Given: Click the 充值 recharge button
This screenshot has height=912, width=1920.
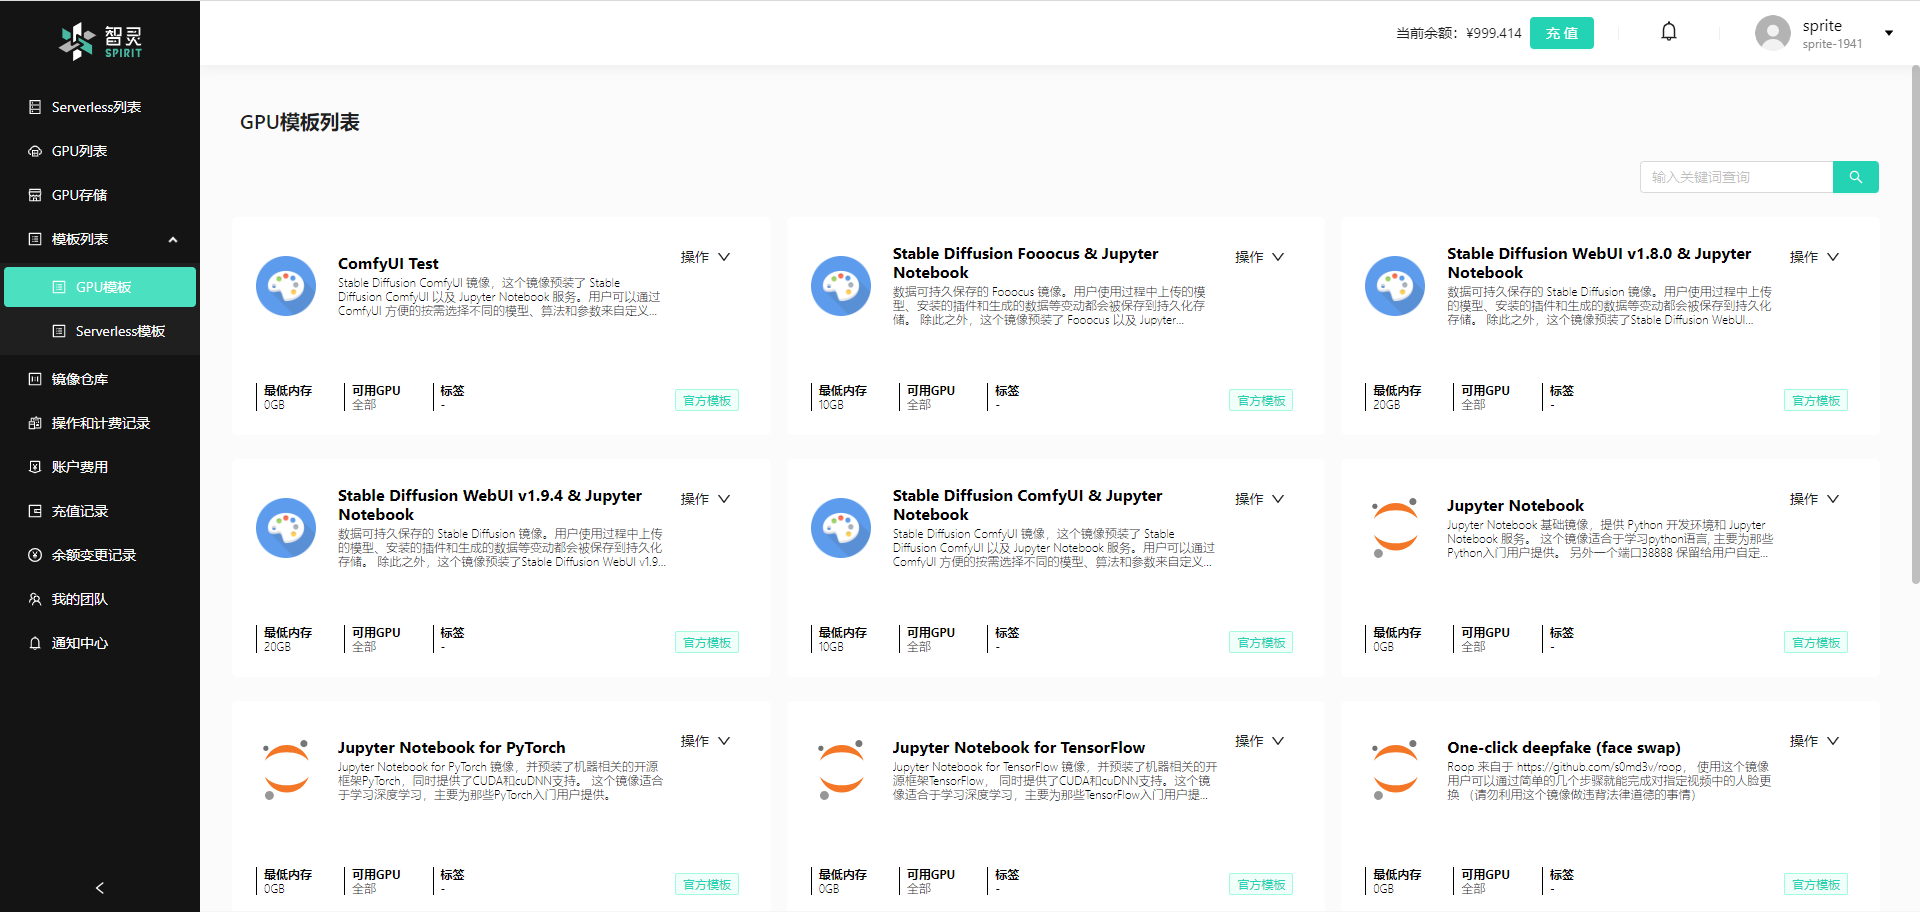Looking at the screenshot, I should pos(1562,33).
